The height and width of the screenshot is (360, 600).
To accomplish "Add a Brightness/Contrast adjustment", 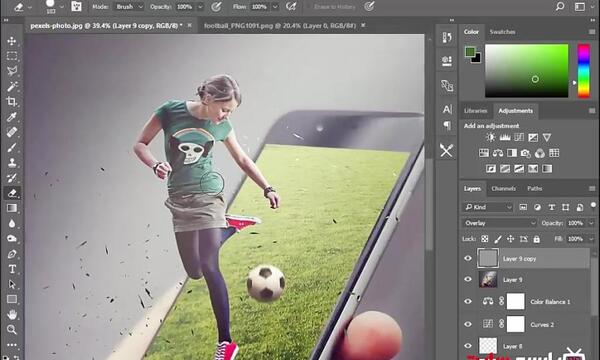I will (490, 137).
